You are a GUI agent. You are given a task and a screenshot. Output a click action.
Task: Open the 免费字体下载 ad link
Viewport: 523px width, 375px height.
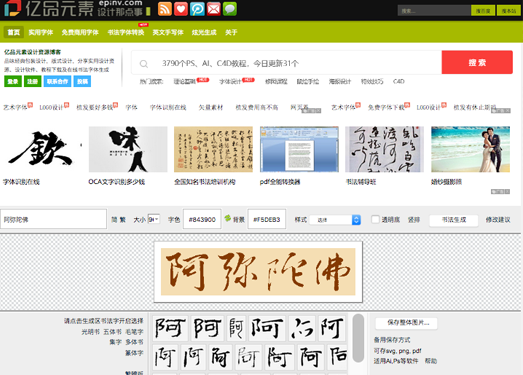coord(386,107)
